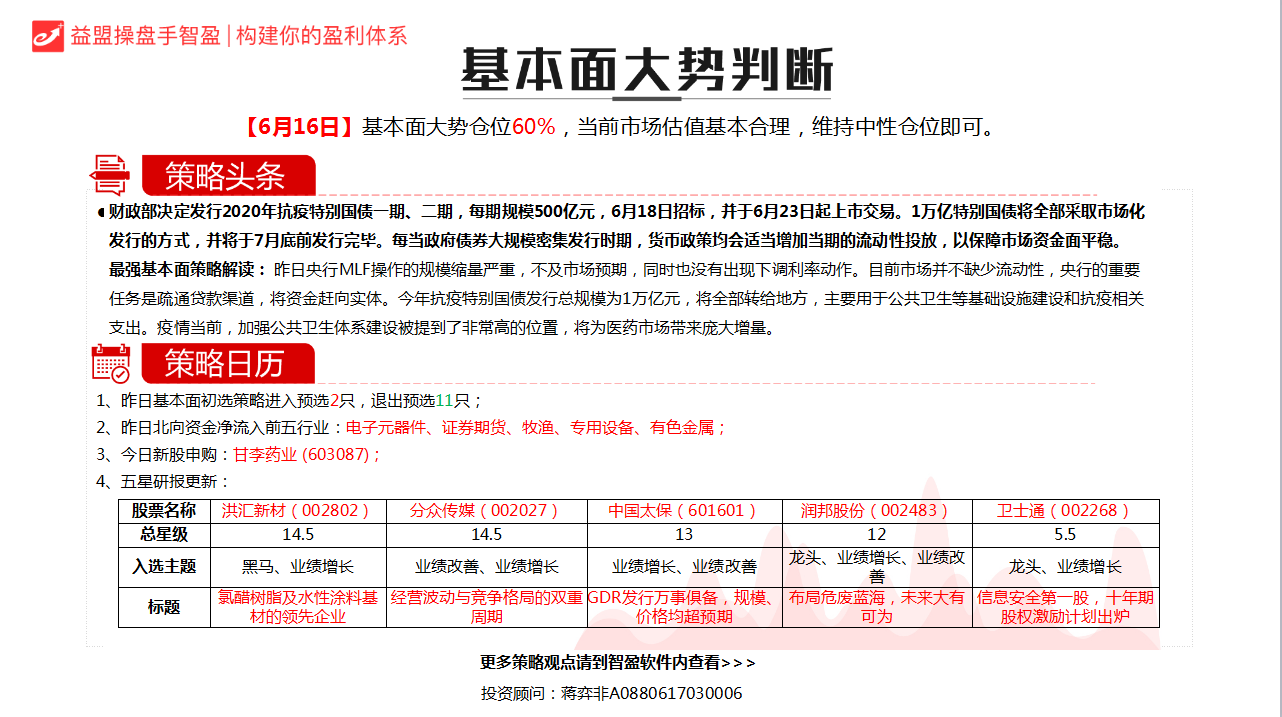Click the 总星级 row label
Screen dimensions: 1282x717
pyautogui.click(x=165, y=535)
